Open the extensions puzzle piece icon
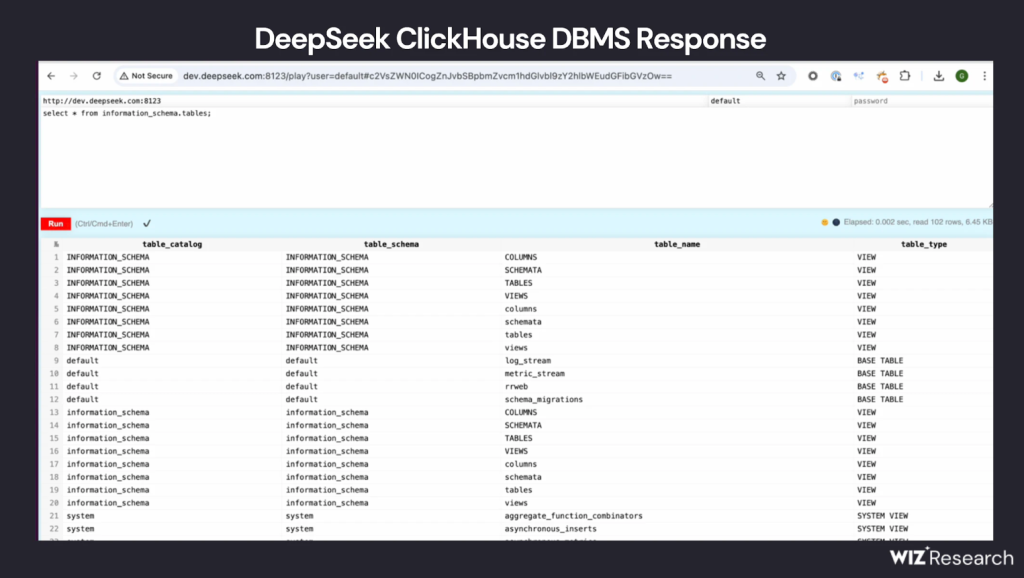 tap(905, 76)
